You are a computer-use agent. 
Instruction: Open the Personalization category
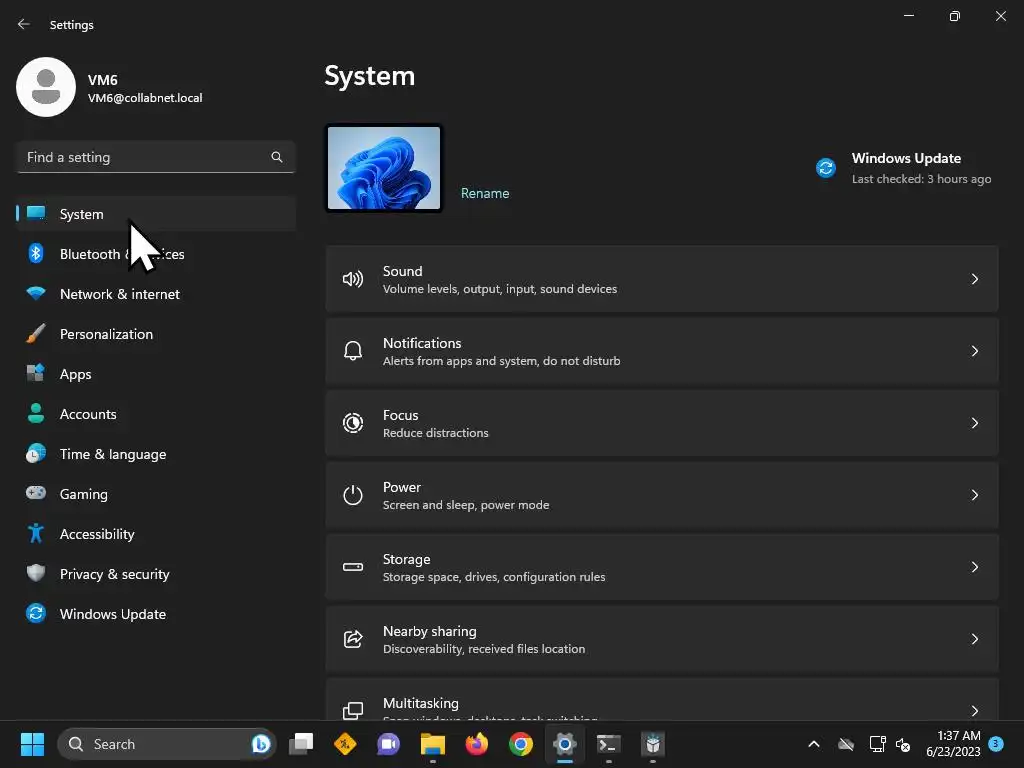(x=155, y=334)
